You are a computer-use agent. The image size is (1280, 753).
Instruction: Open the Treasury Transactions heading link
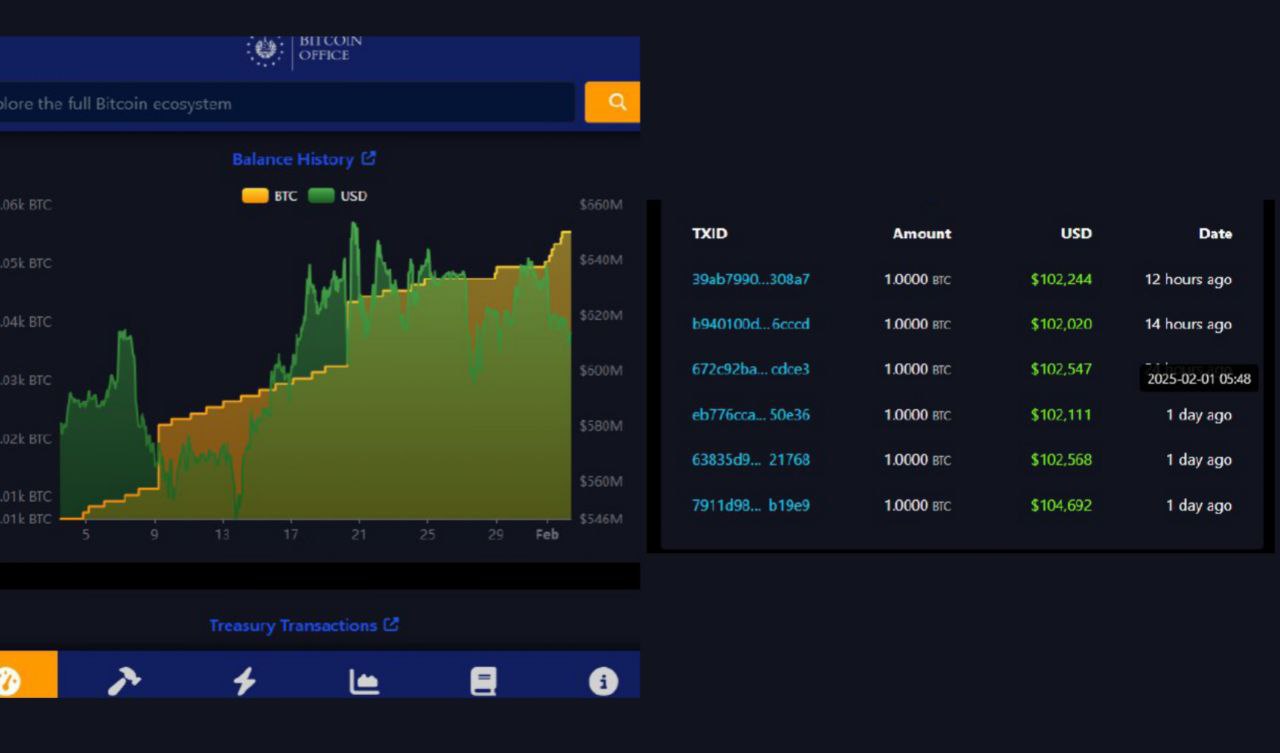(x=293, y=625)
